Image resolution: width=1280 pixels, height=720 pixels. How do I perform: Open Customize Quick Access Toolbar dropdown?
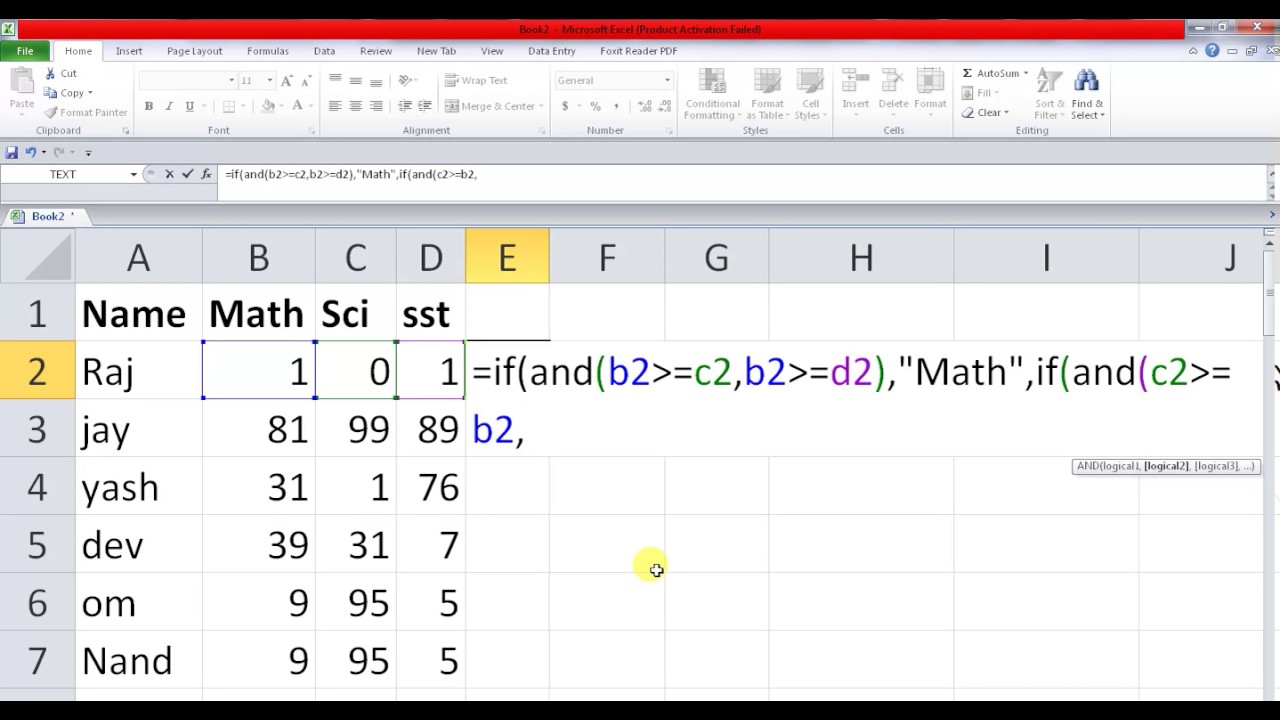pos(88,153)
